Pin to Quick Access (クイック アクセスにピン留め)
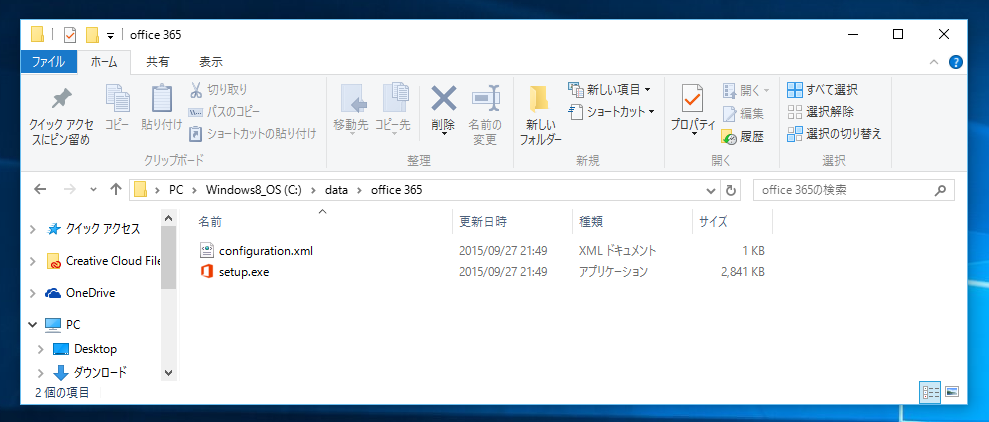Image resolution: width=989 pixels, height=422 pixels. point(61,115)
